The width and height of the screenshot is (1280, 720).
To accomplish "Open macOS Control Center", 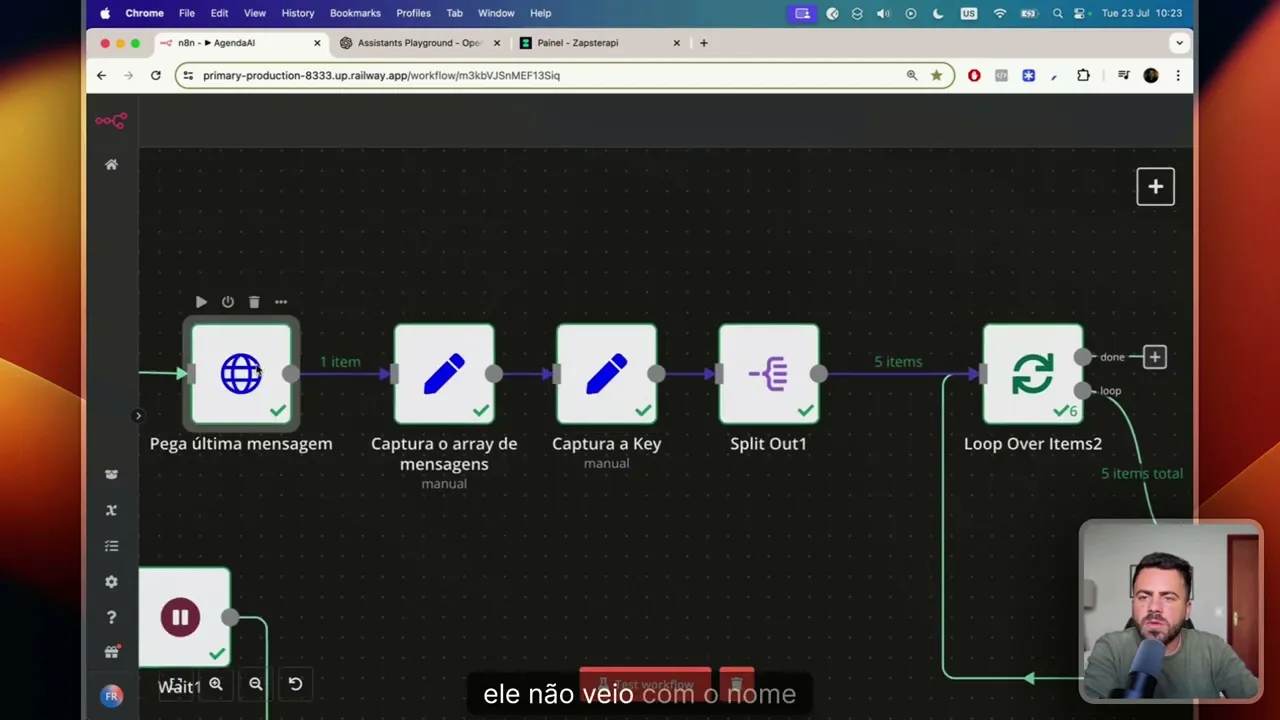I will [x=1079, y=13].
